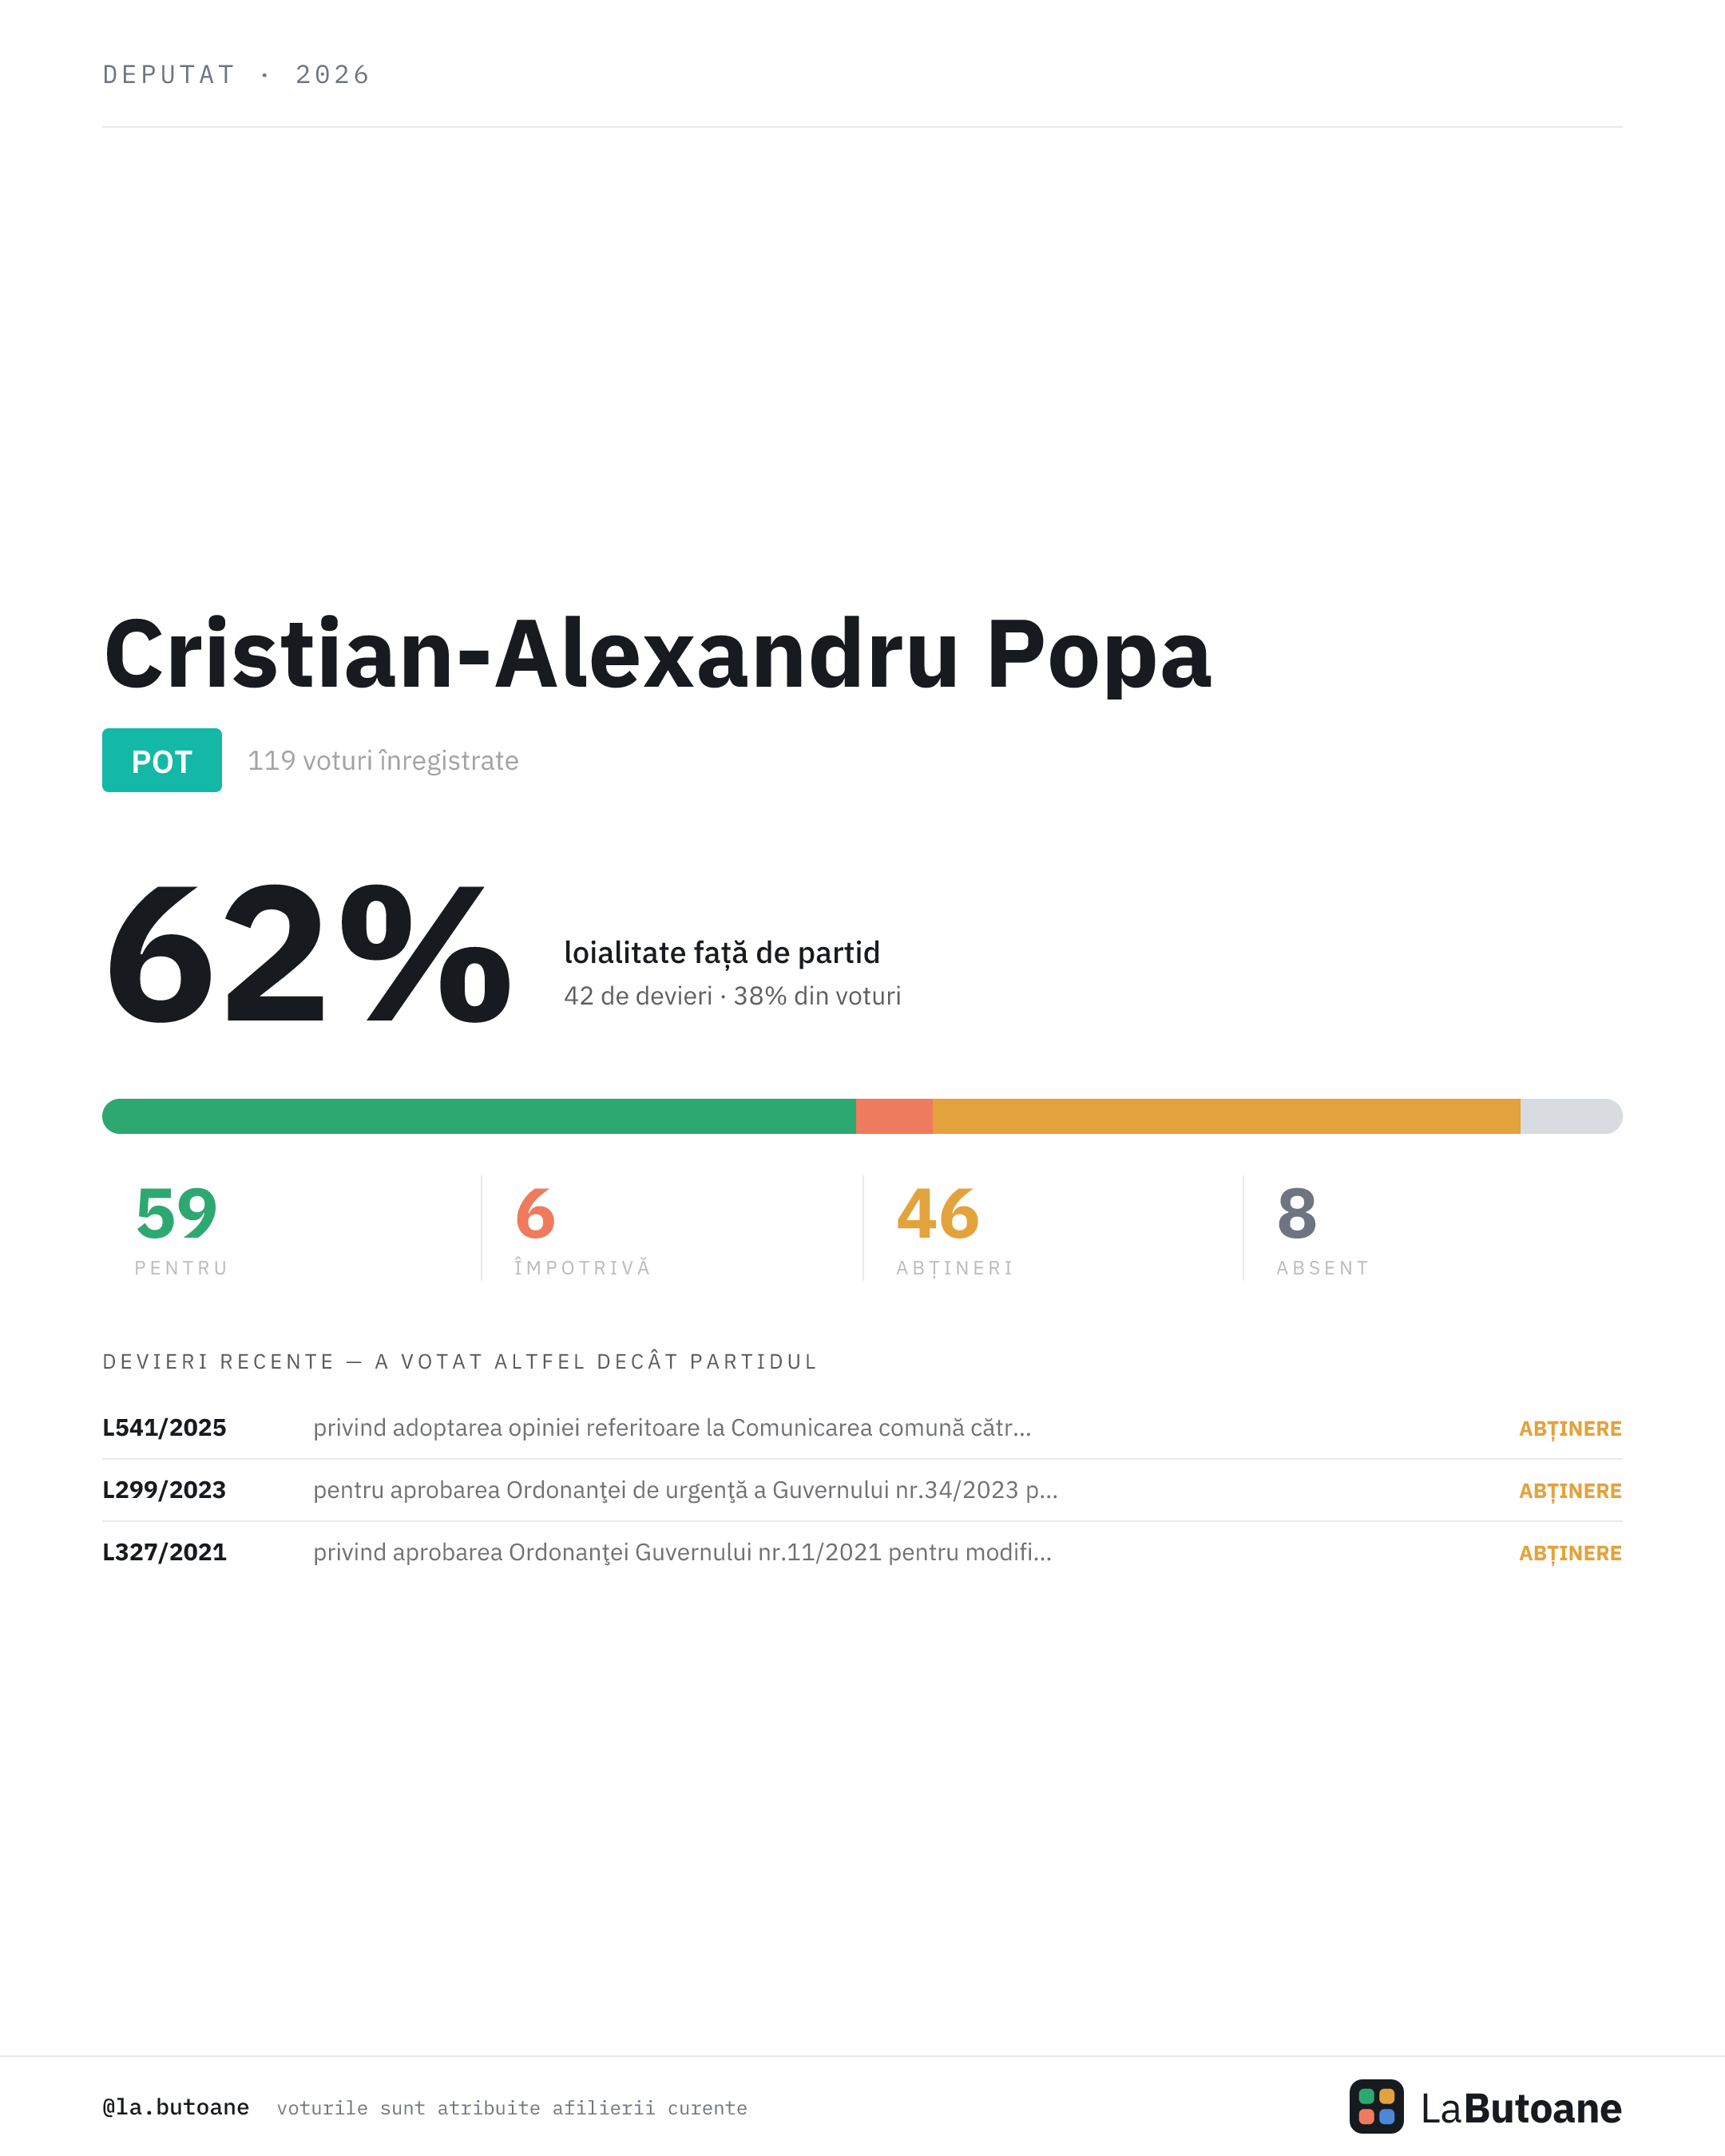Open the L299/2023 law entry
The height and width of the screenshot is (2156, 1725).
[x=862, y=1489]
